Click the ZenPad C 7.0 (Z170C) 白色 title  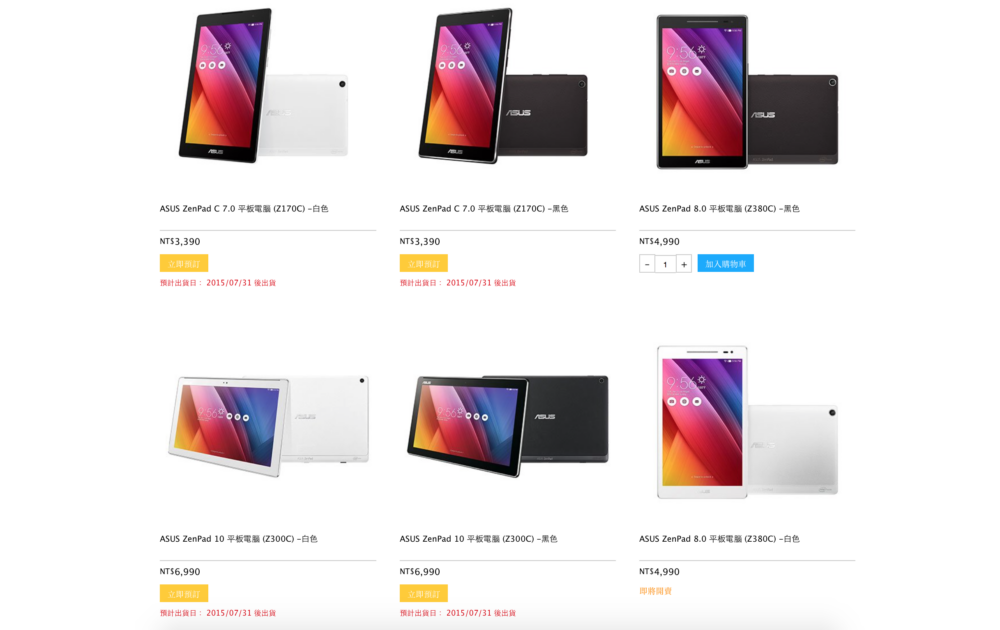click(244, 209)
